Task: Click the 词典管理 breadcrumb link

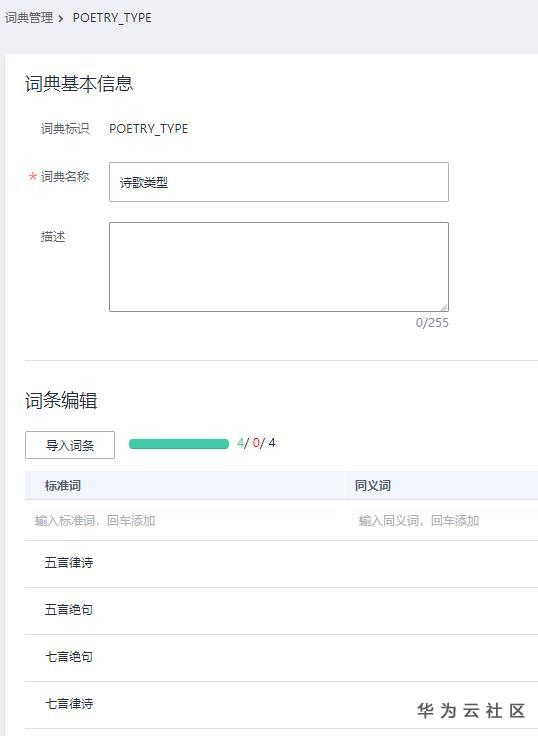Action: [x=29, y=18]
